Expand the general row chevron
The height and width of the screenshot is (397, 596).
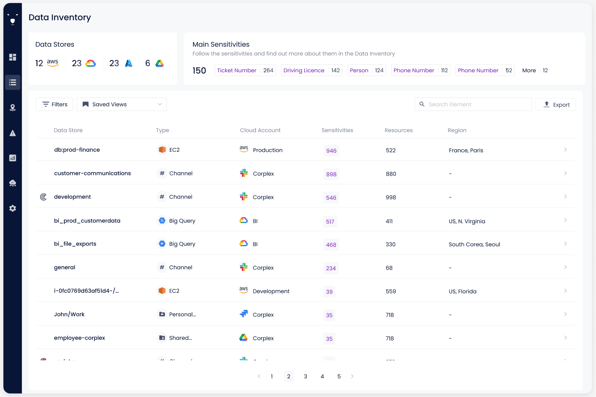click(566, 267)
